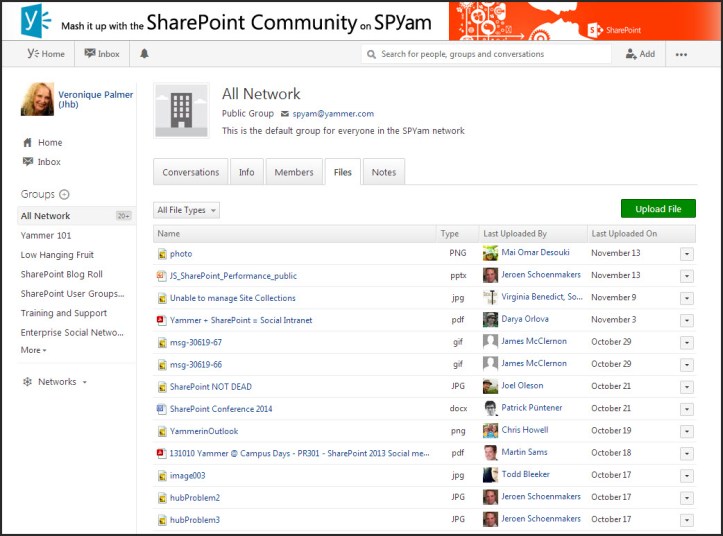Click Chris Howell's avatar
Screen dimensions: 723x536
(490, 430)
